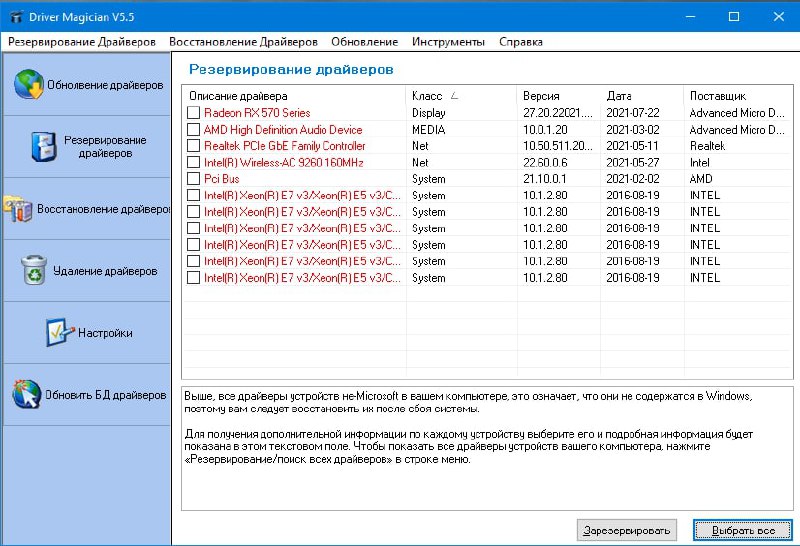
Task: Select the Intel(R) Wireless-AC 9260 160MHz row
Action: 283,163
